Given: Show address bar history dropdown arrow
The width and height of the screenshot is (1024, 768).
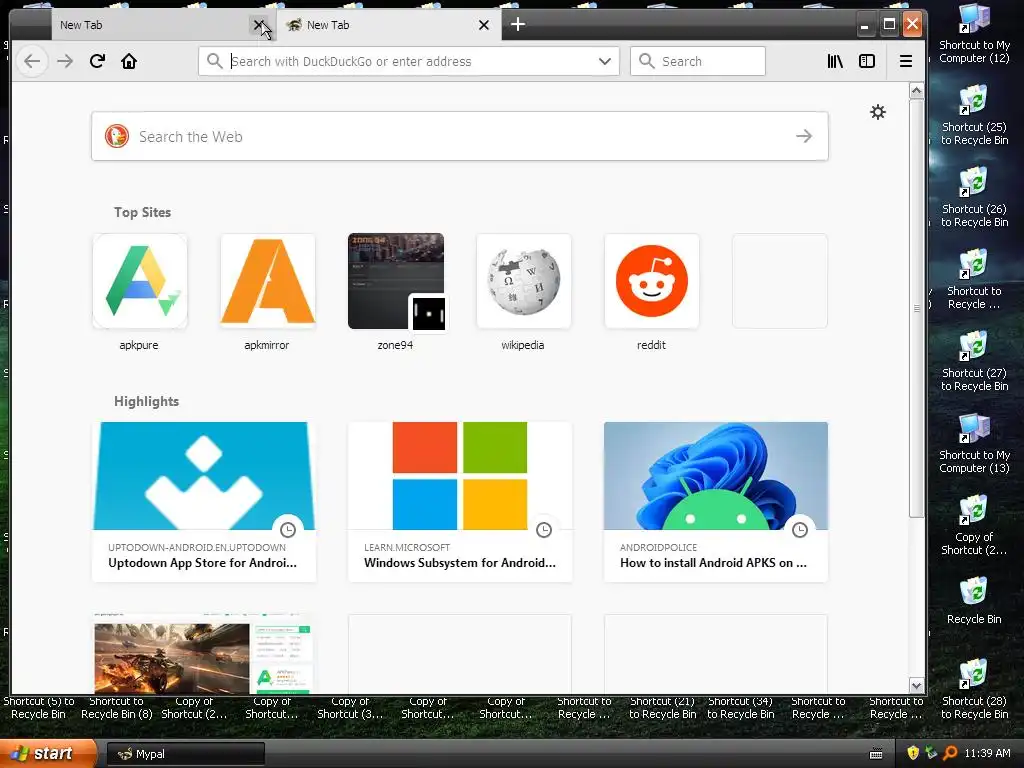Looking at the screenshot, I should [x=605, y=61].
